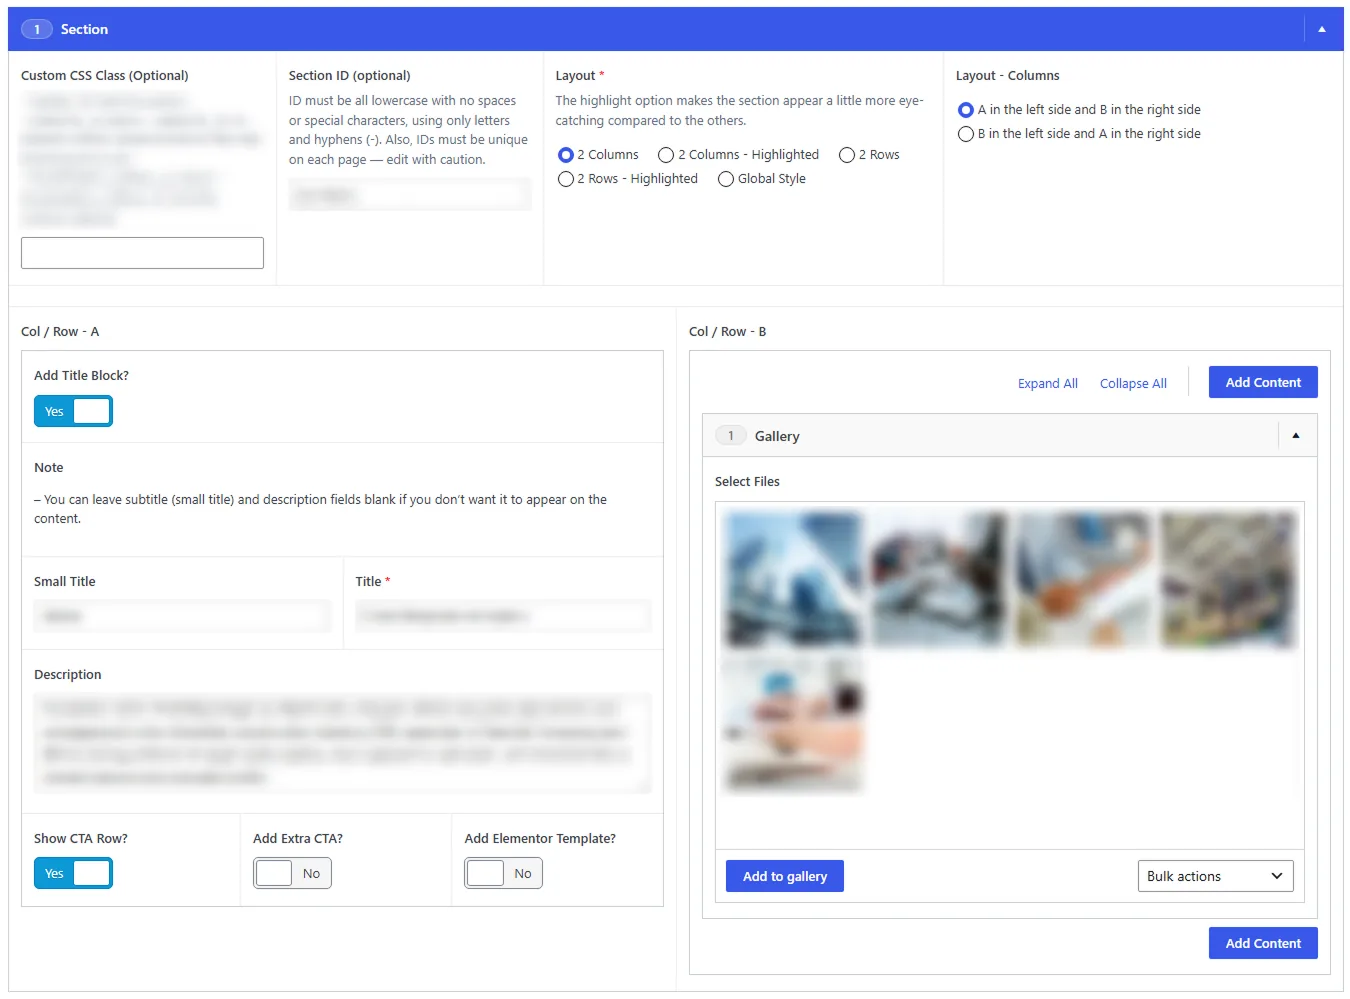This screenshot has height=999, width=1350.
Task: Click the Section ID input field
Action: point(410,195)
